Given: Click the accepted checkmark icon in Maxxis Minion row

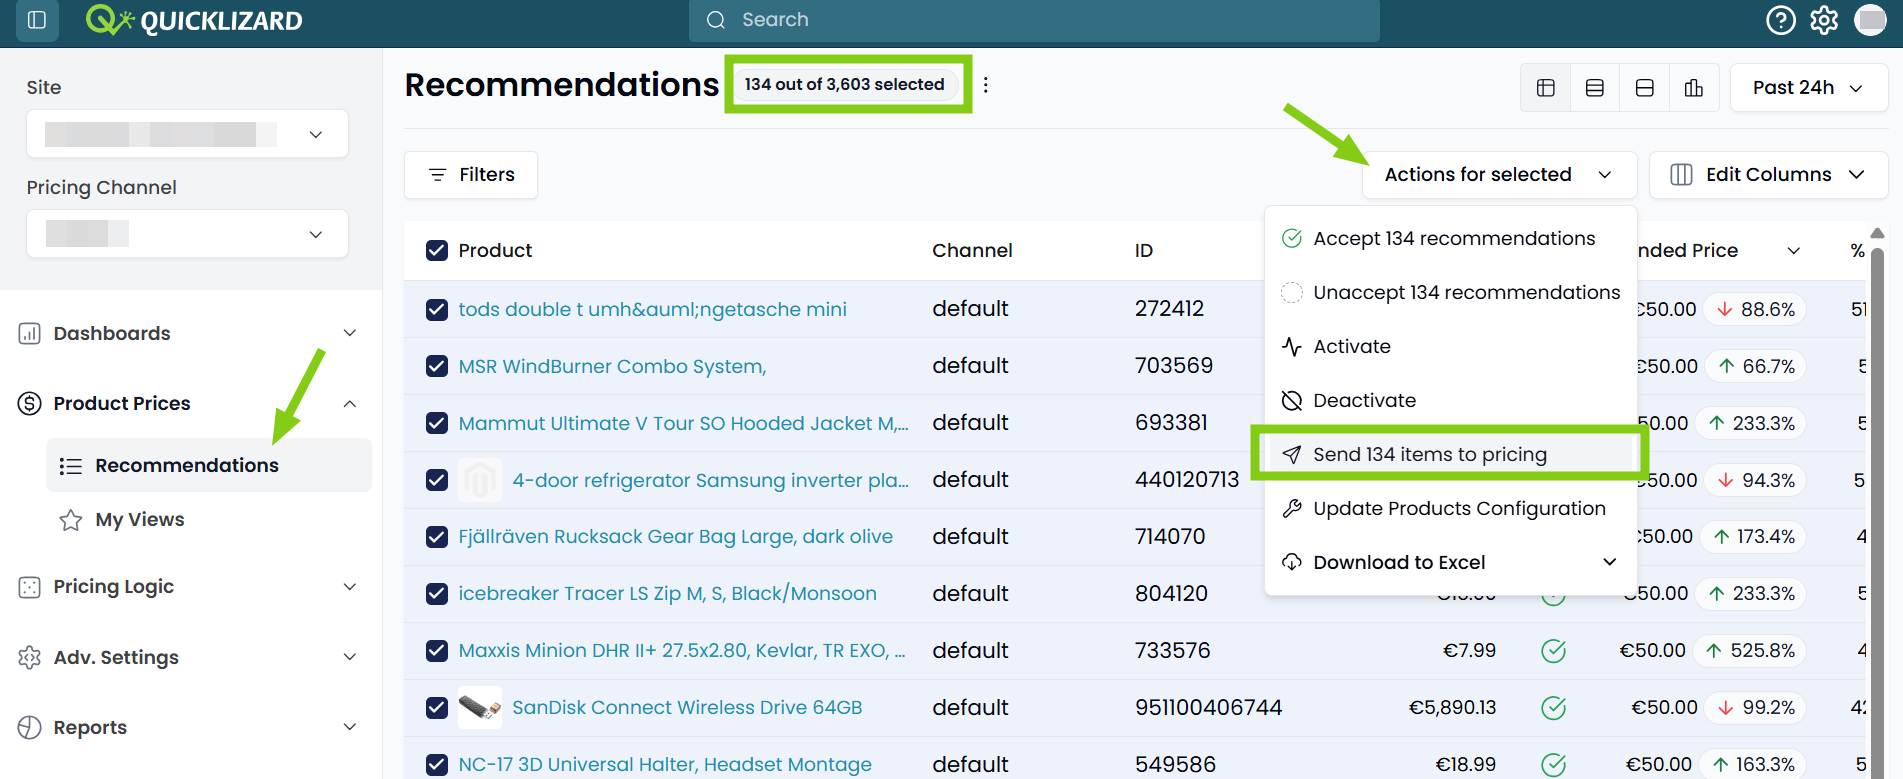Looking at the screenshot, I should click(1553, 651).
